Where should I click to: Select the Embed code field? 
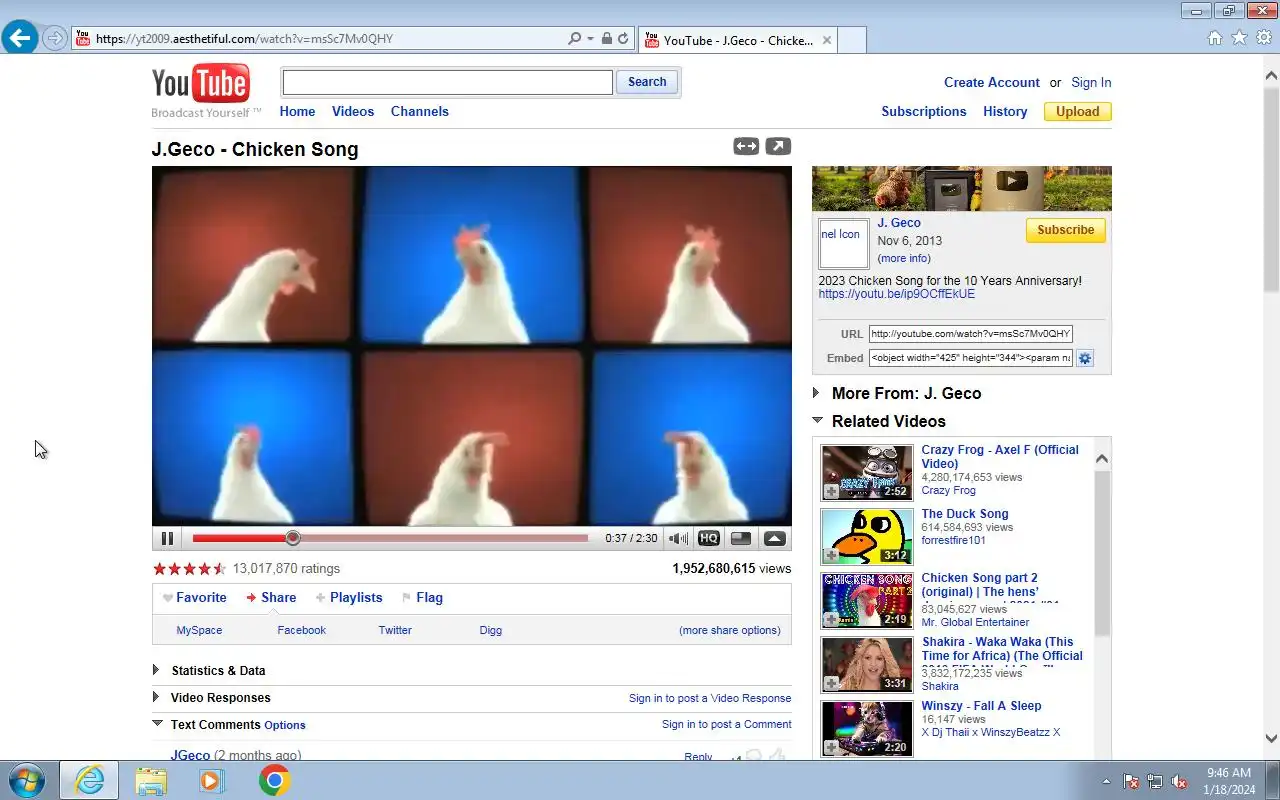970,358
